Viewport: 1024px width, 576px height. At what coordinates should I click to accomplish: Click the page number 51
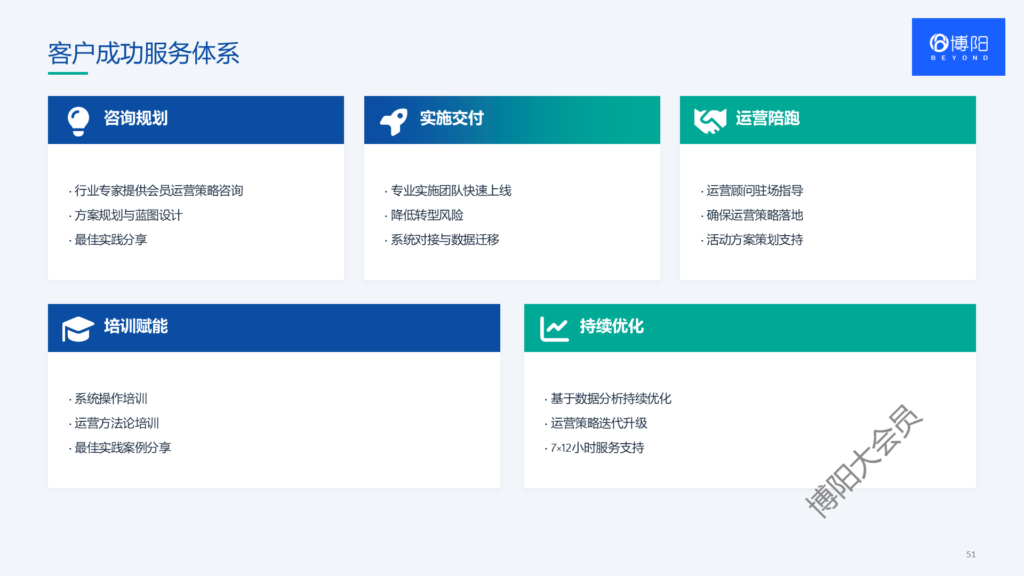[970, 554]
